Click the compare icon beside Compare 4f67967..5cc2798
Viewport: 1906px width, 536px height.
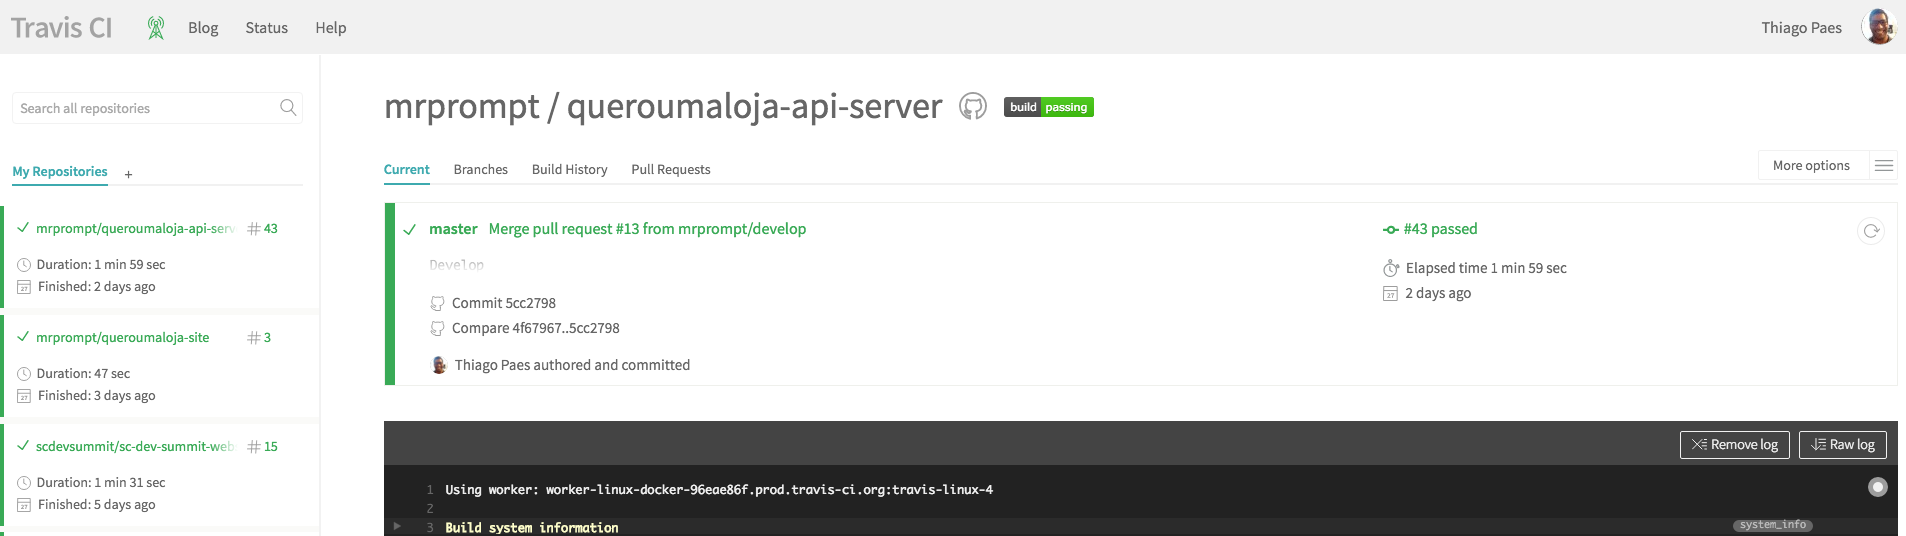tap(437, 328)
